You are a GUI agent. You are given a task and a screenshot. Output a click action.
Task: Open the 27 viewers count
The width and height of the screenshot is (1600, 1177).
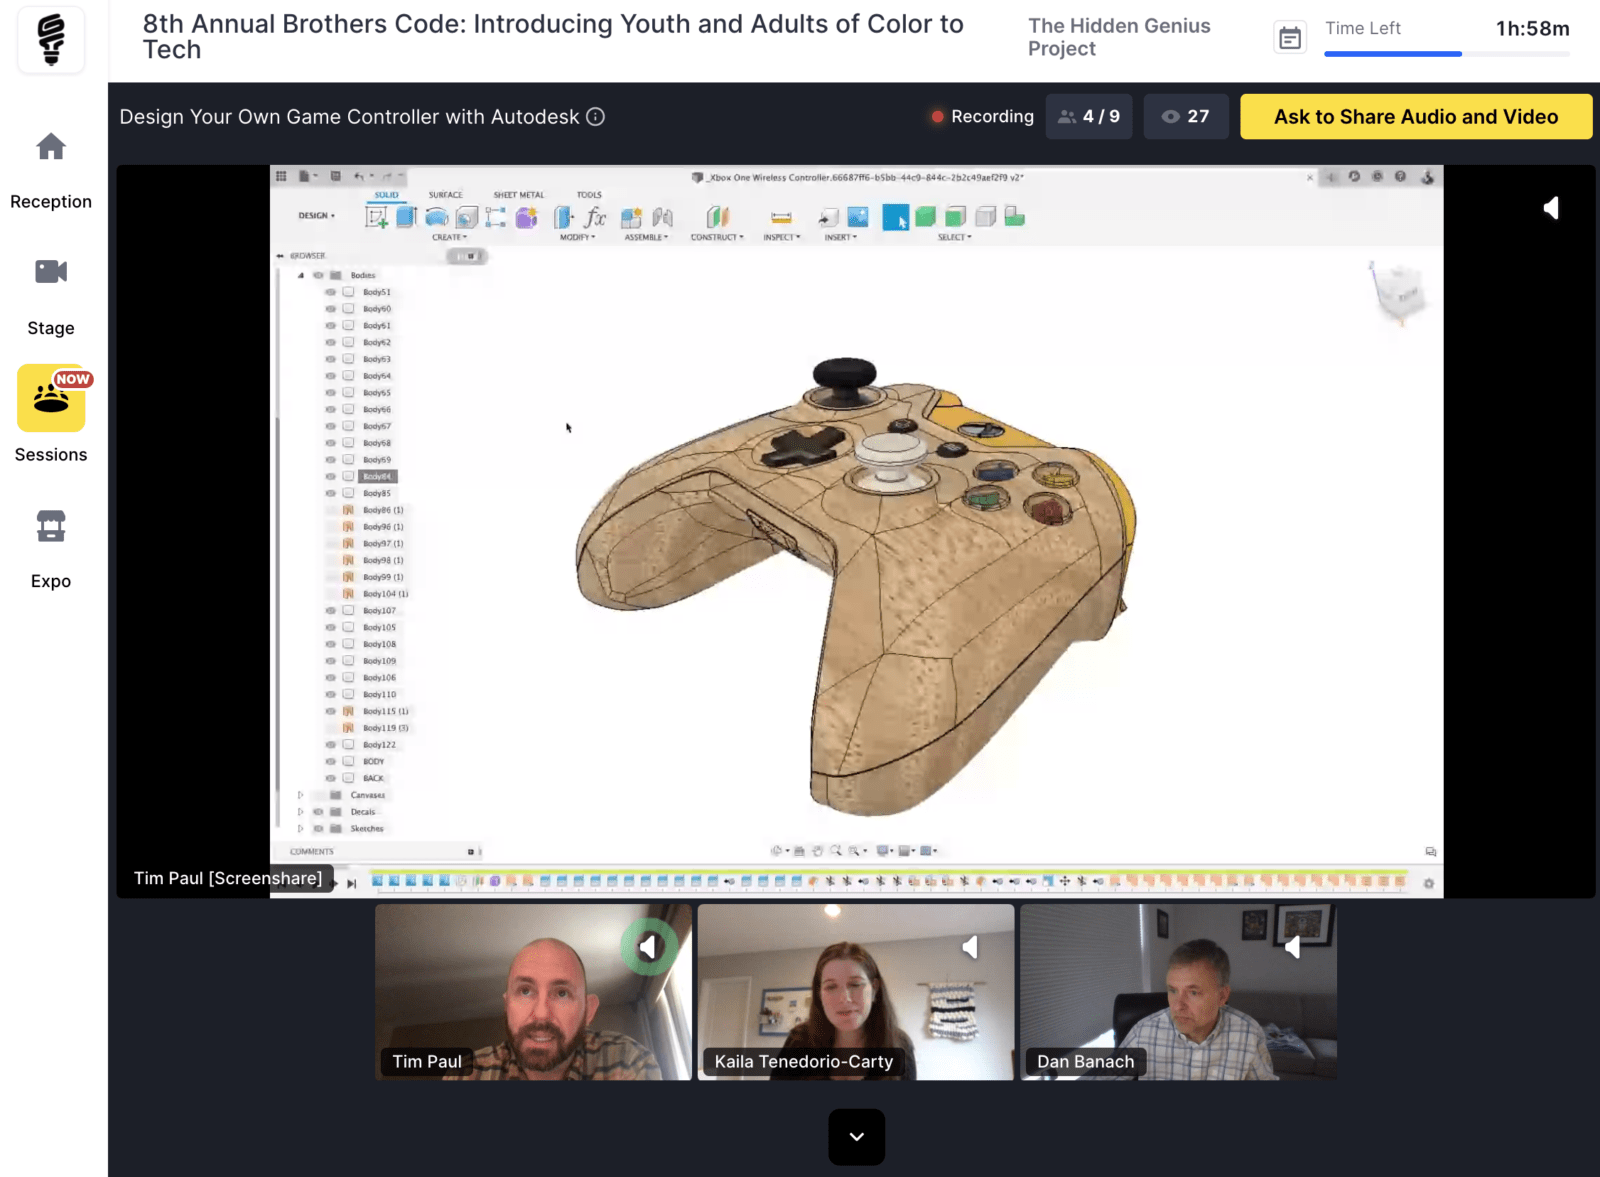point(1185,117)
